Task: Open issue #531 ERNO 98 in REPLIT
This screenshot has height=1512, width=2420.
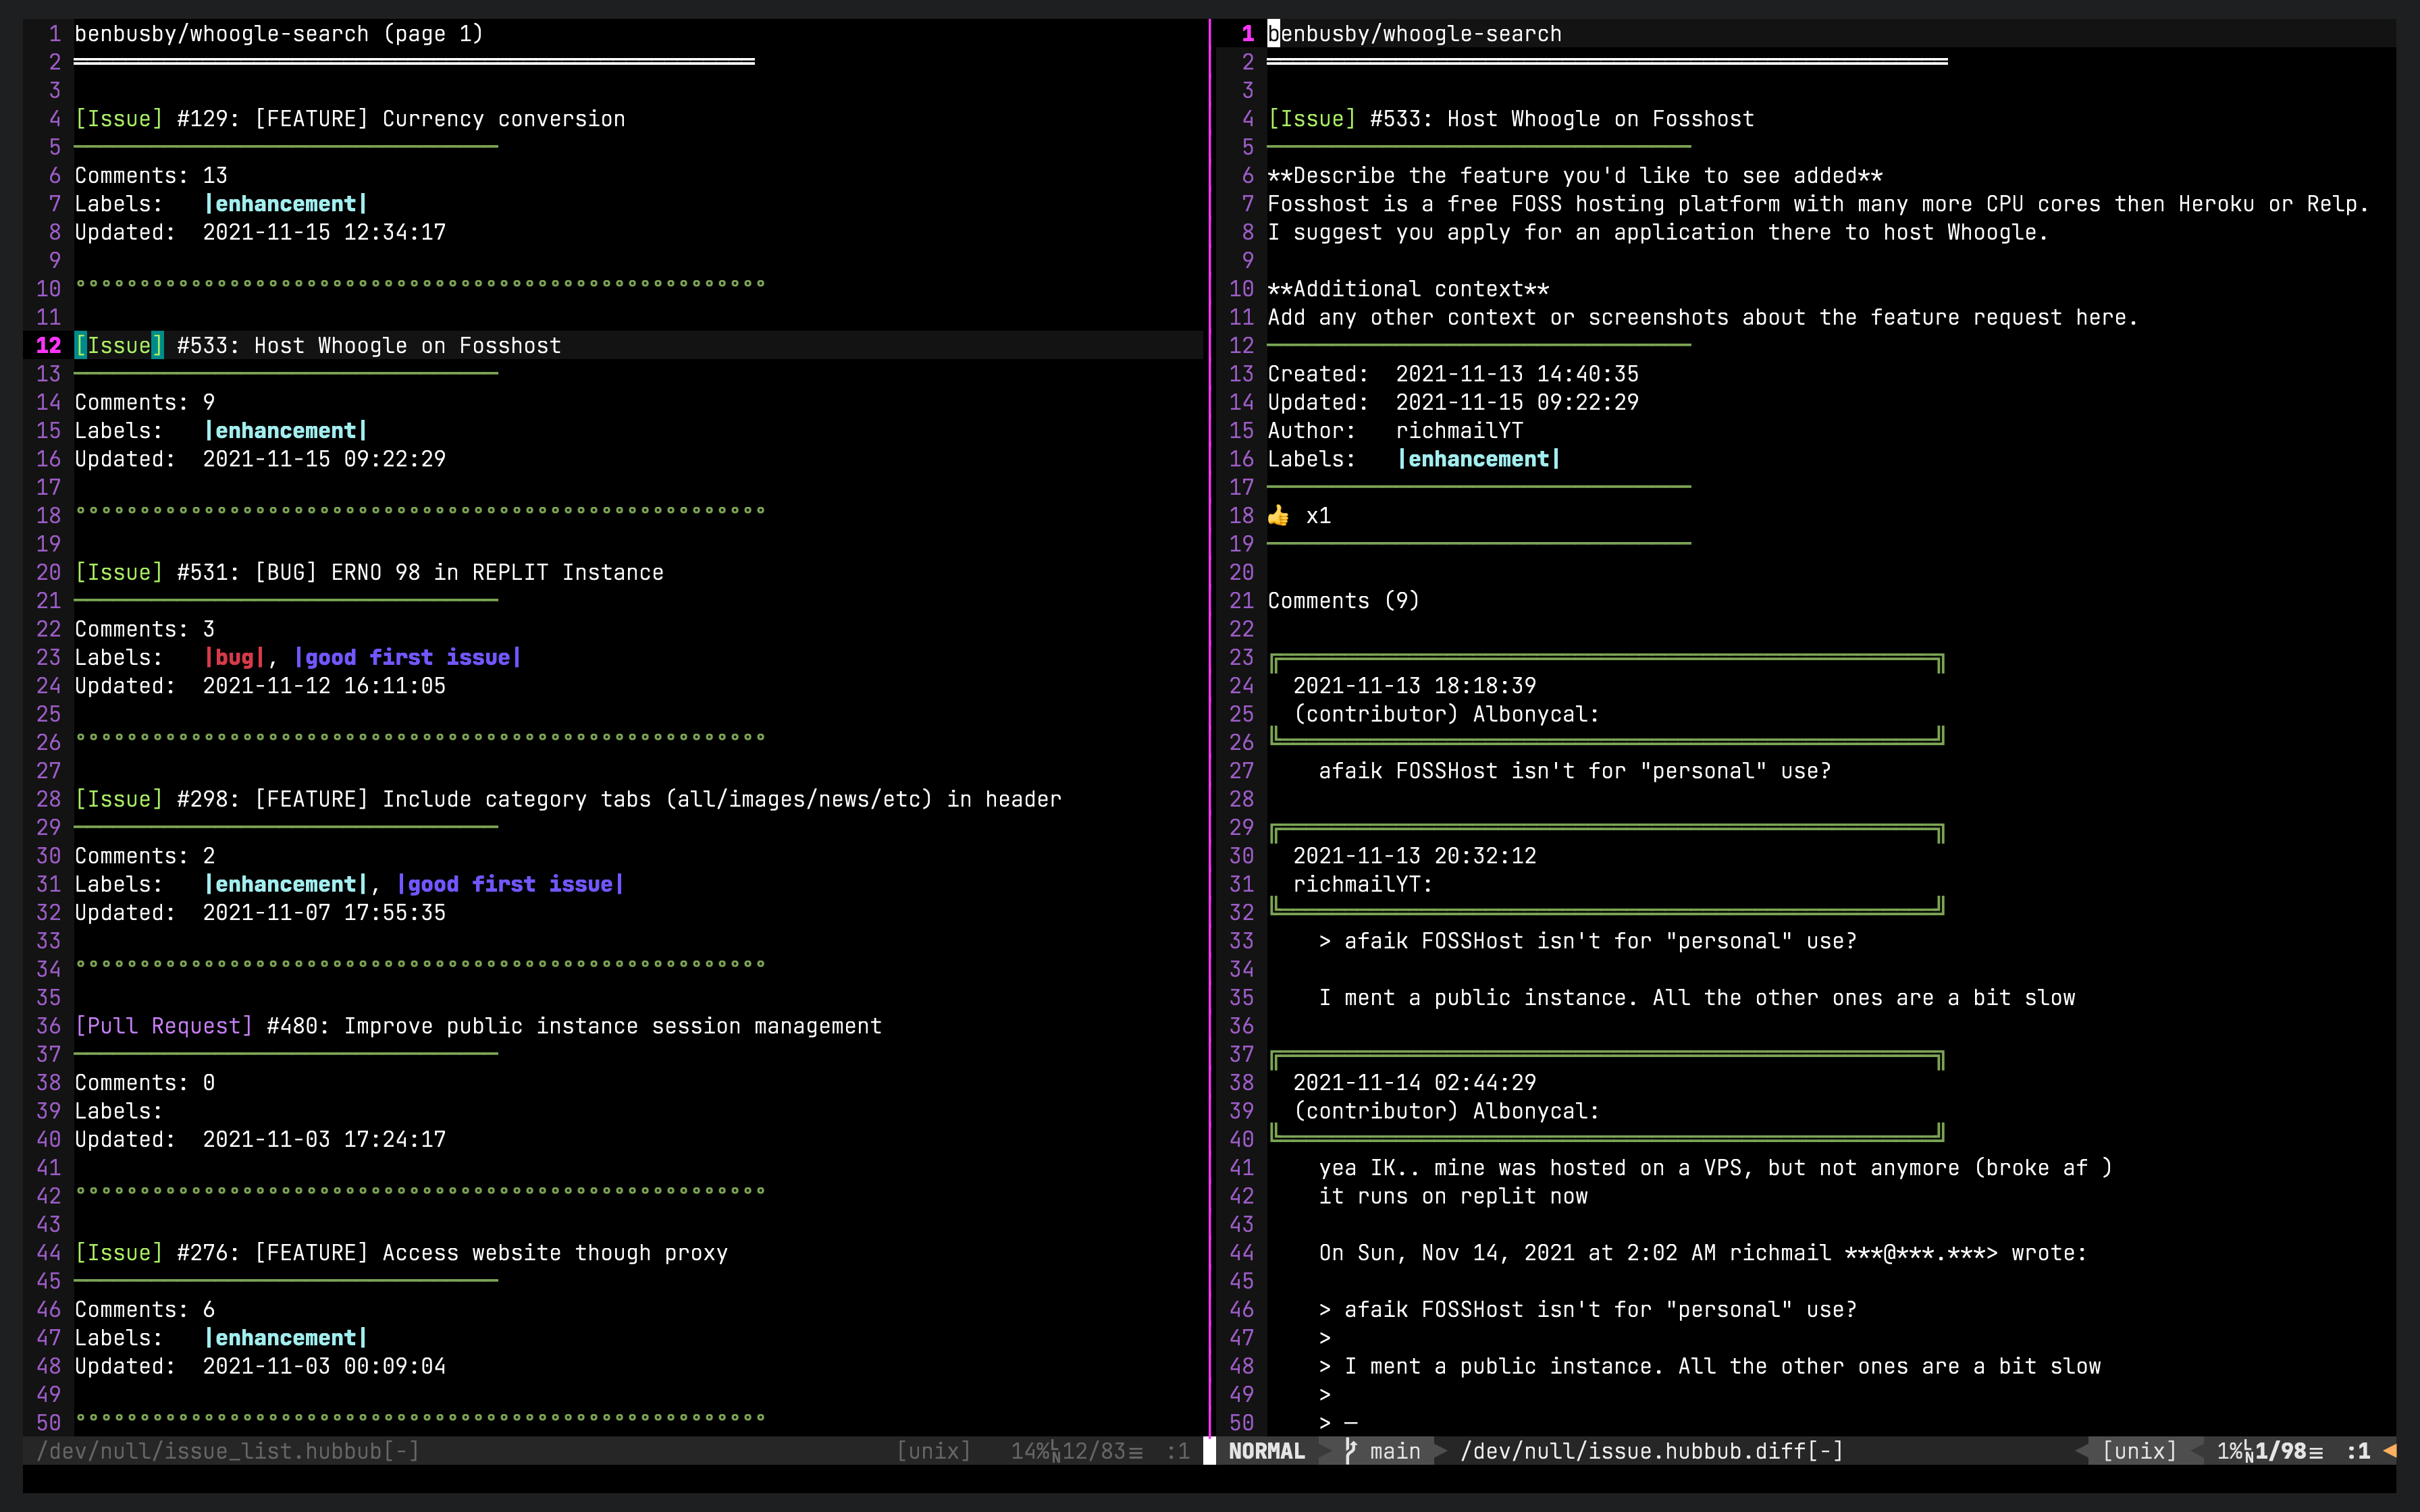Action: tap(420, 573)
